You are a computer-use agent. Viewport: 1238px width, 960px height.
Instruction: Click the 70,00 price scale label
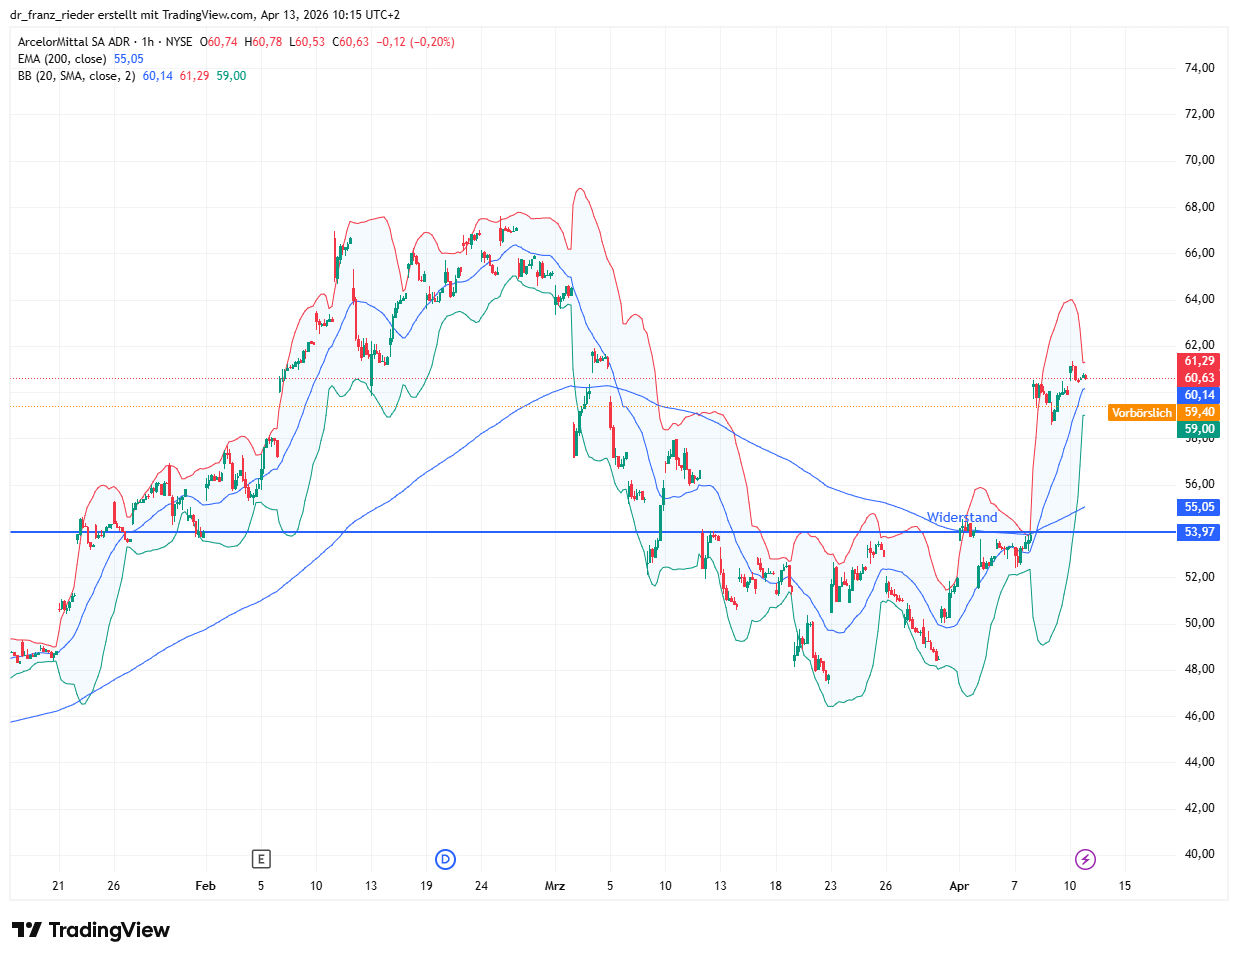[x=1199, y=160]
